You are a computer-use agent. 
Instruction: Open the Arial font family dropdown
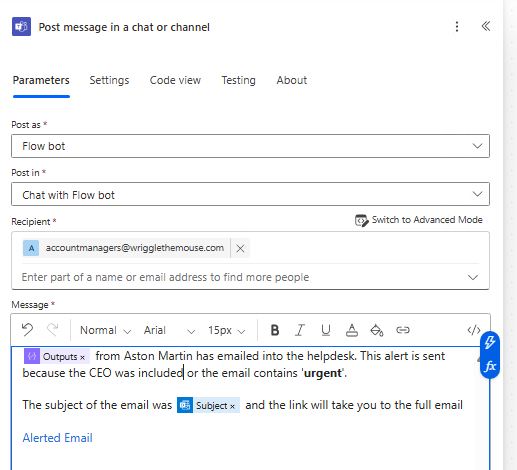tap(169, 330)
